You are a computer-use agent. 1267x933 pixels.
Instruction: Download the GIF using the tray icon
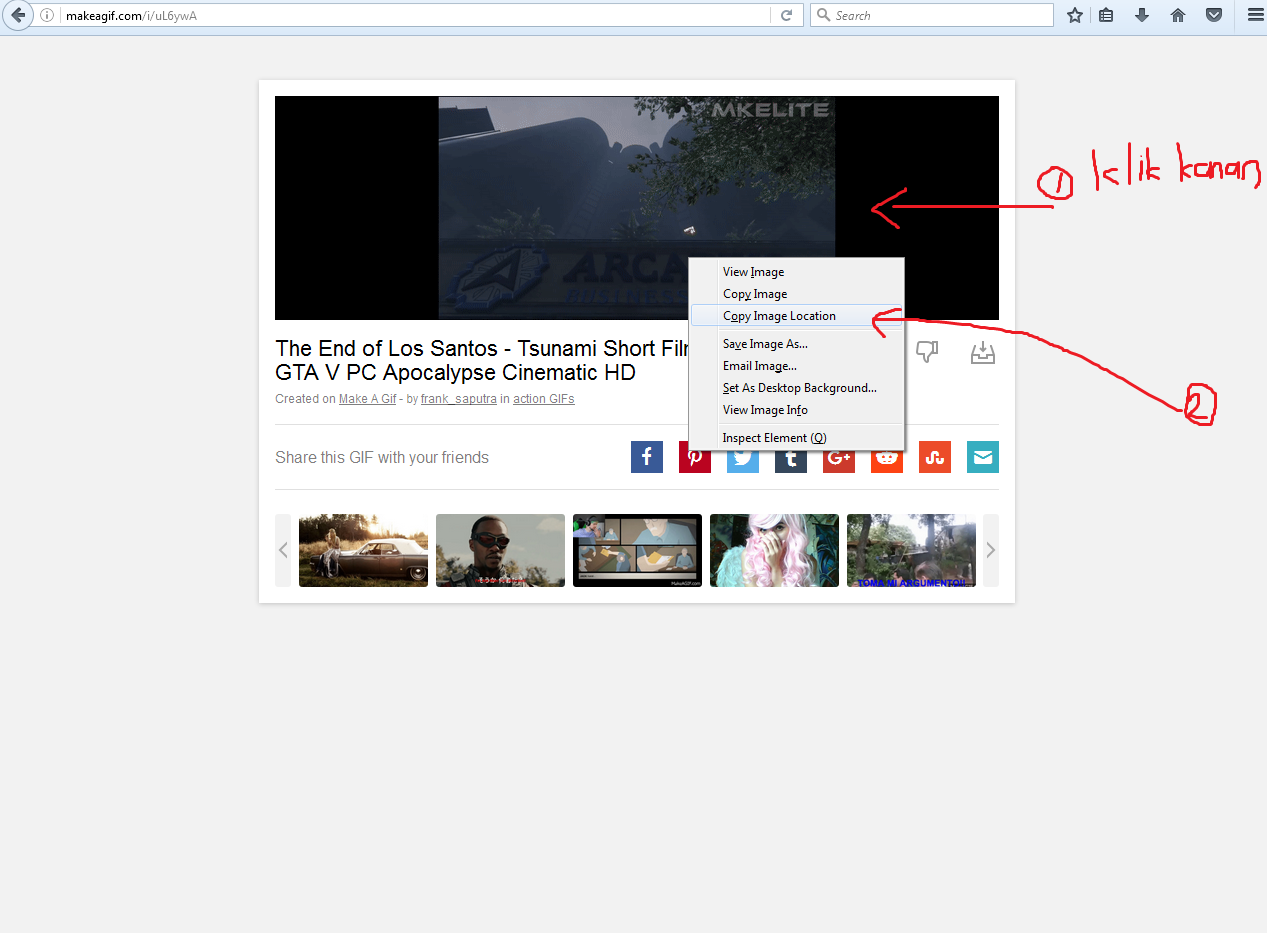(983, 353)
